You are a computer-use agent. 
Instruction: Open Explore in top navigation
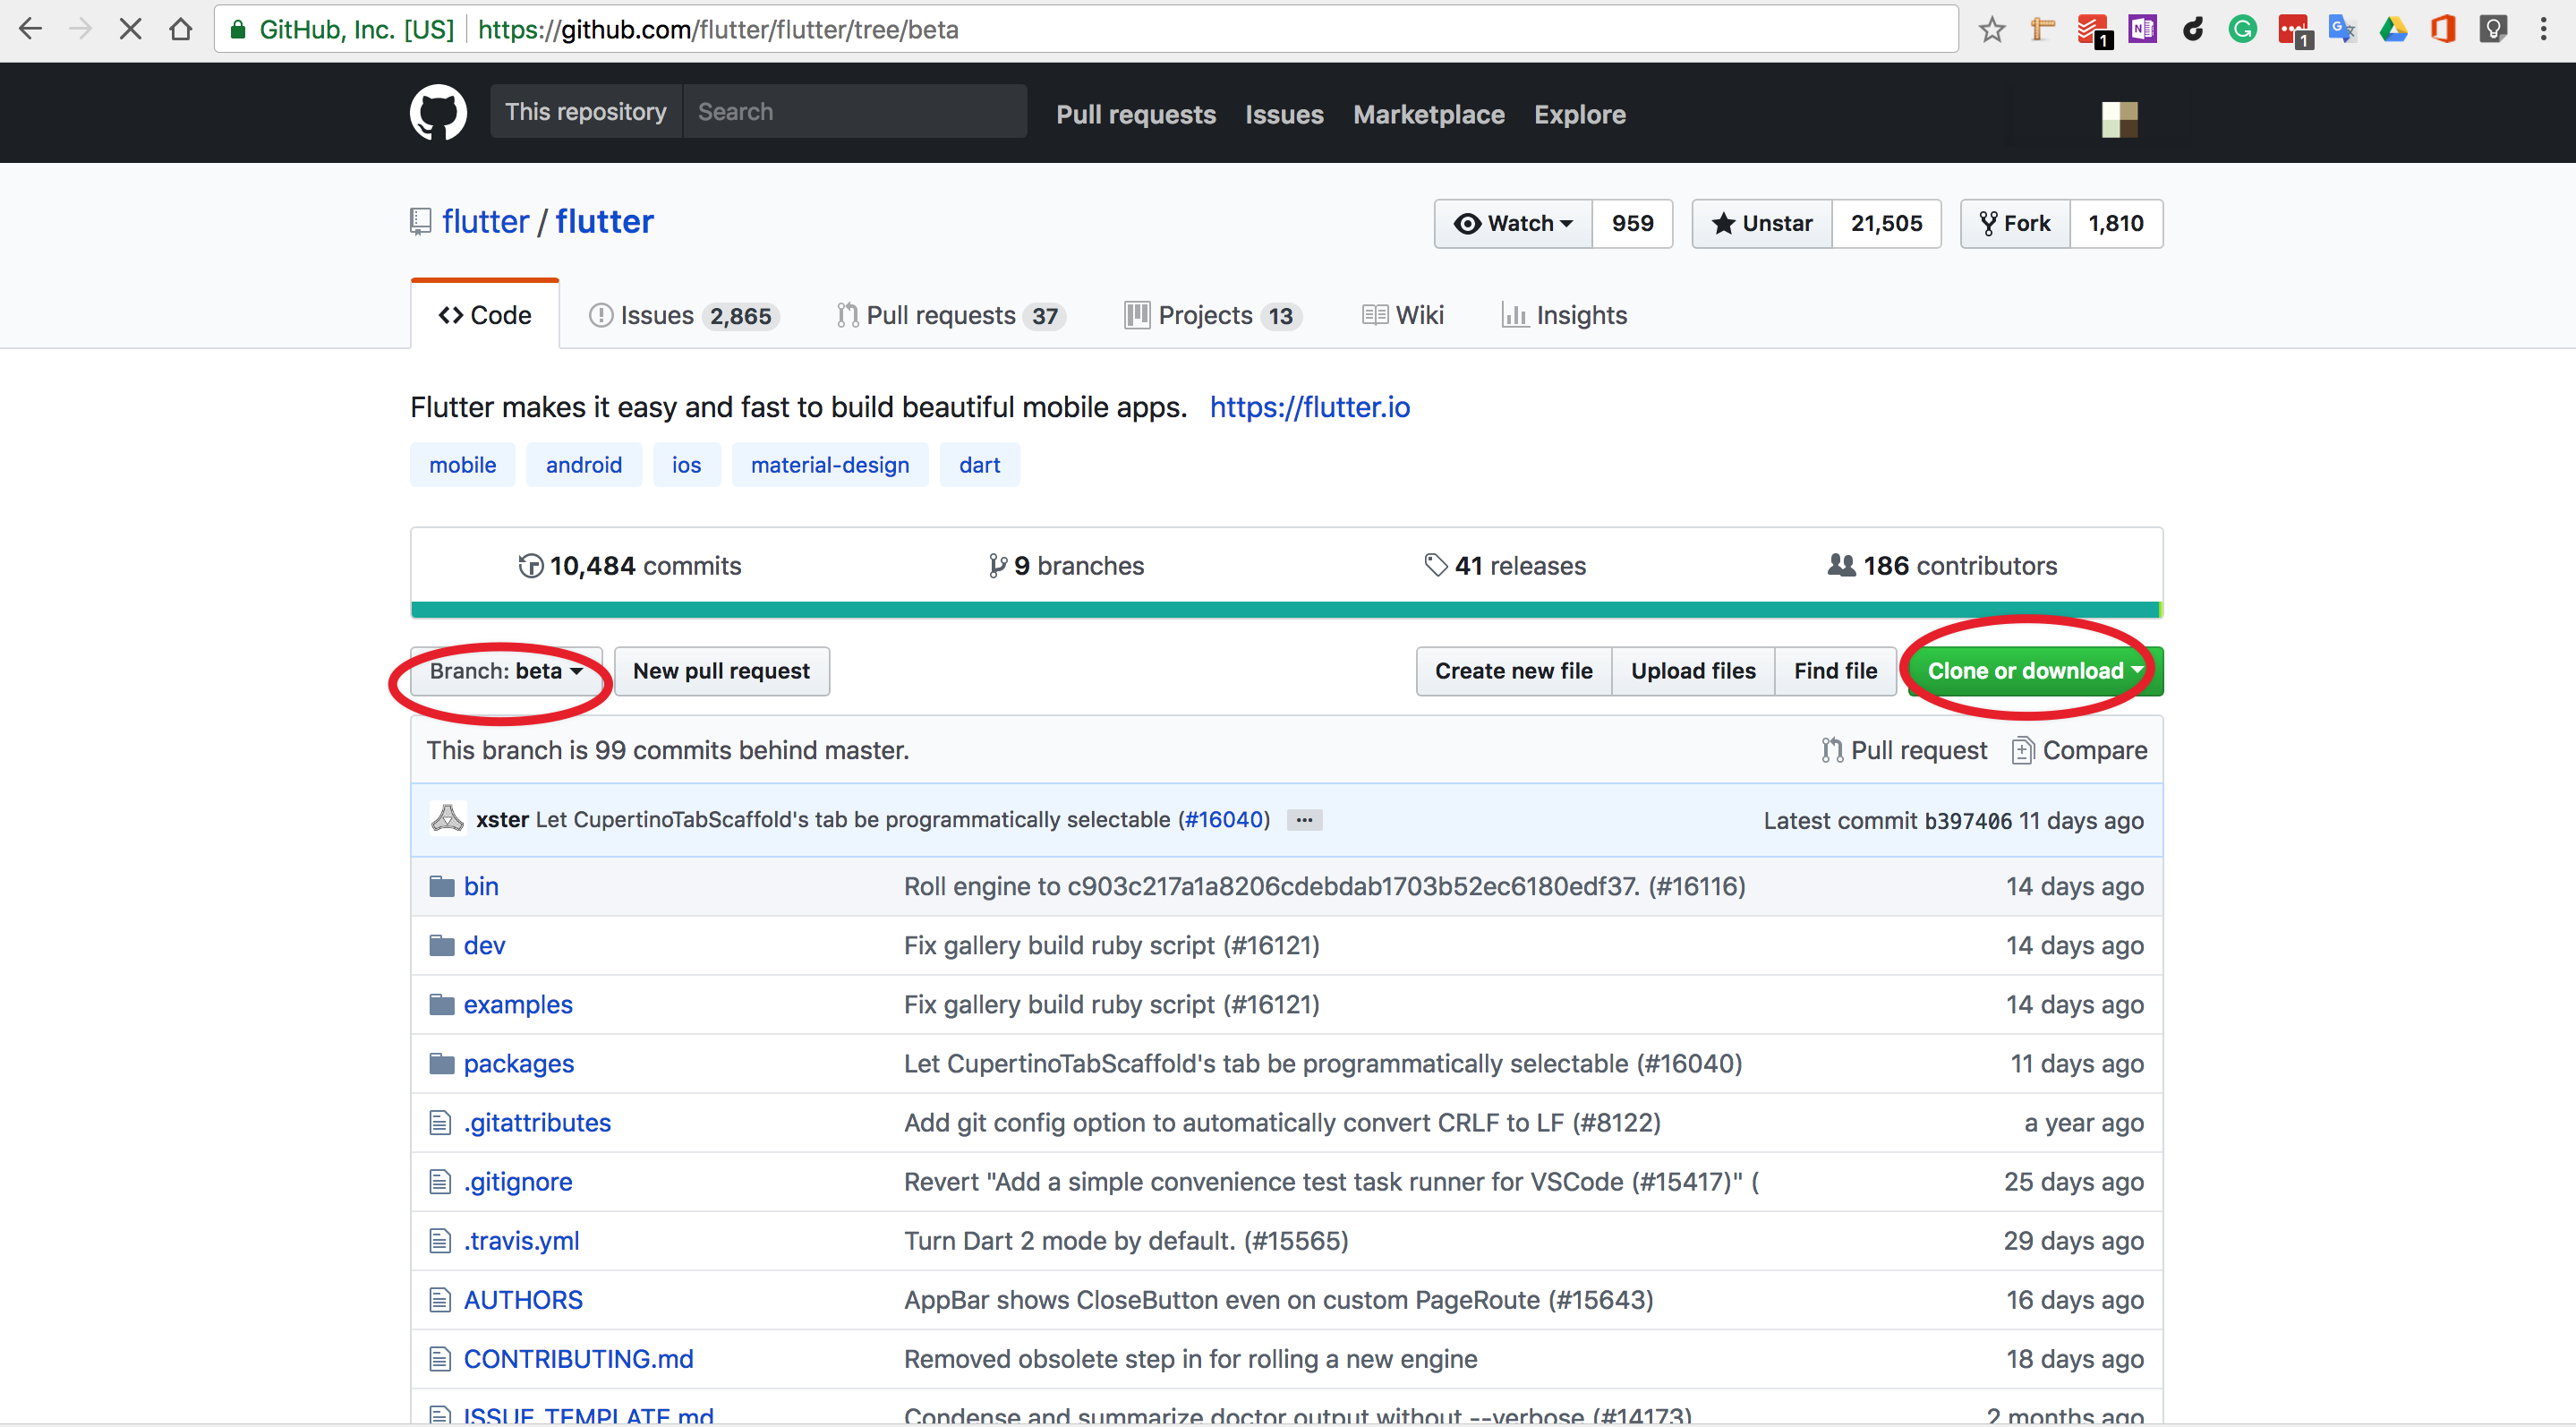[x=1580, y=114]
